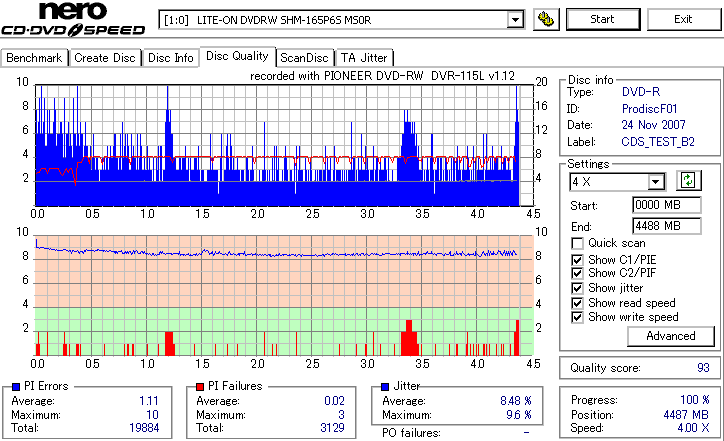The height and width of the screenshot is (441, 724).
Task: Click the date 24 Nov 2007
Action: (653, 125)
